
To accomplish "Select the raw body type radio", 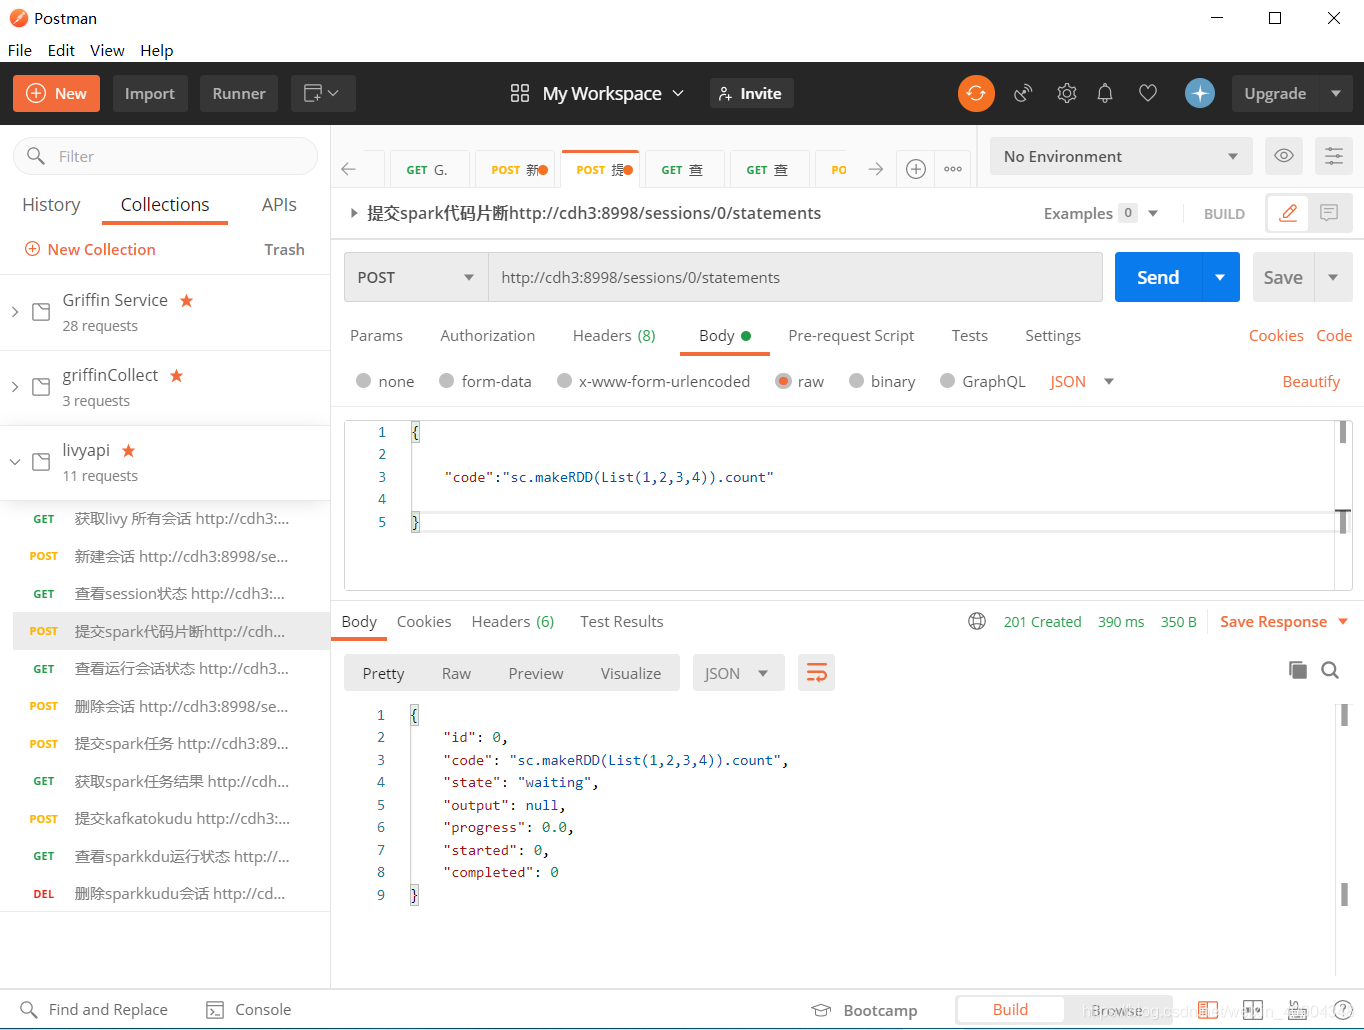I will pos(783,381).
